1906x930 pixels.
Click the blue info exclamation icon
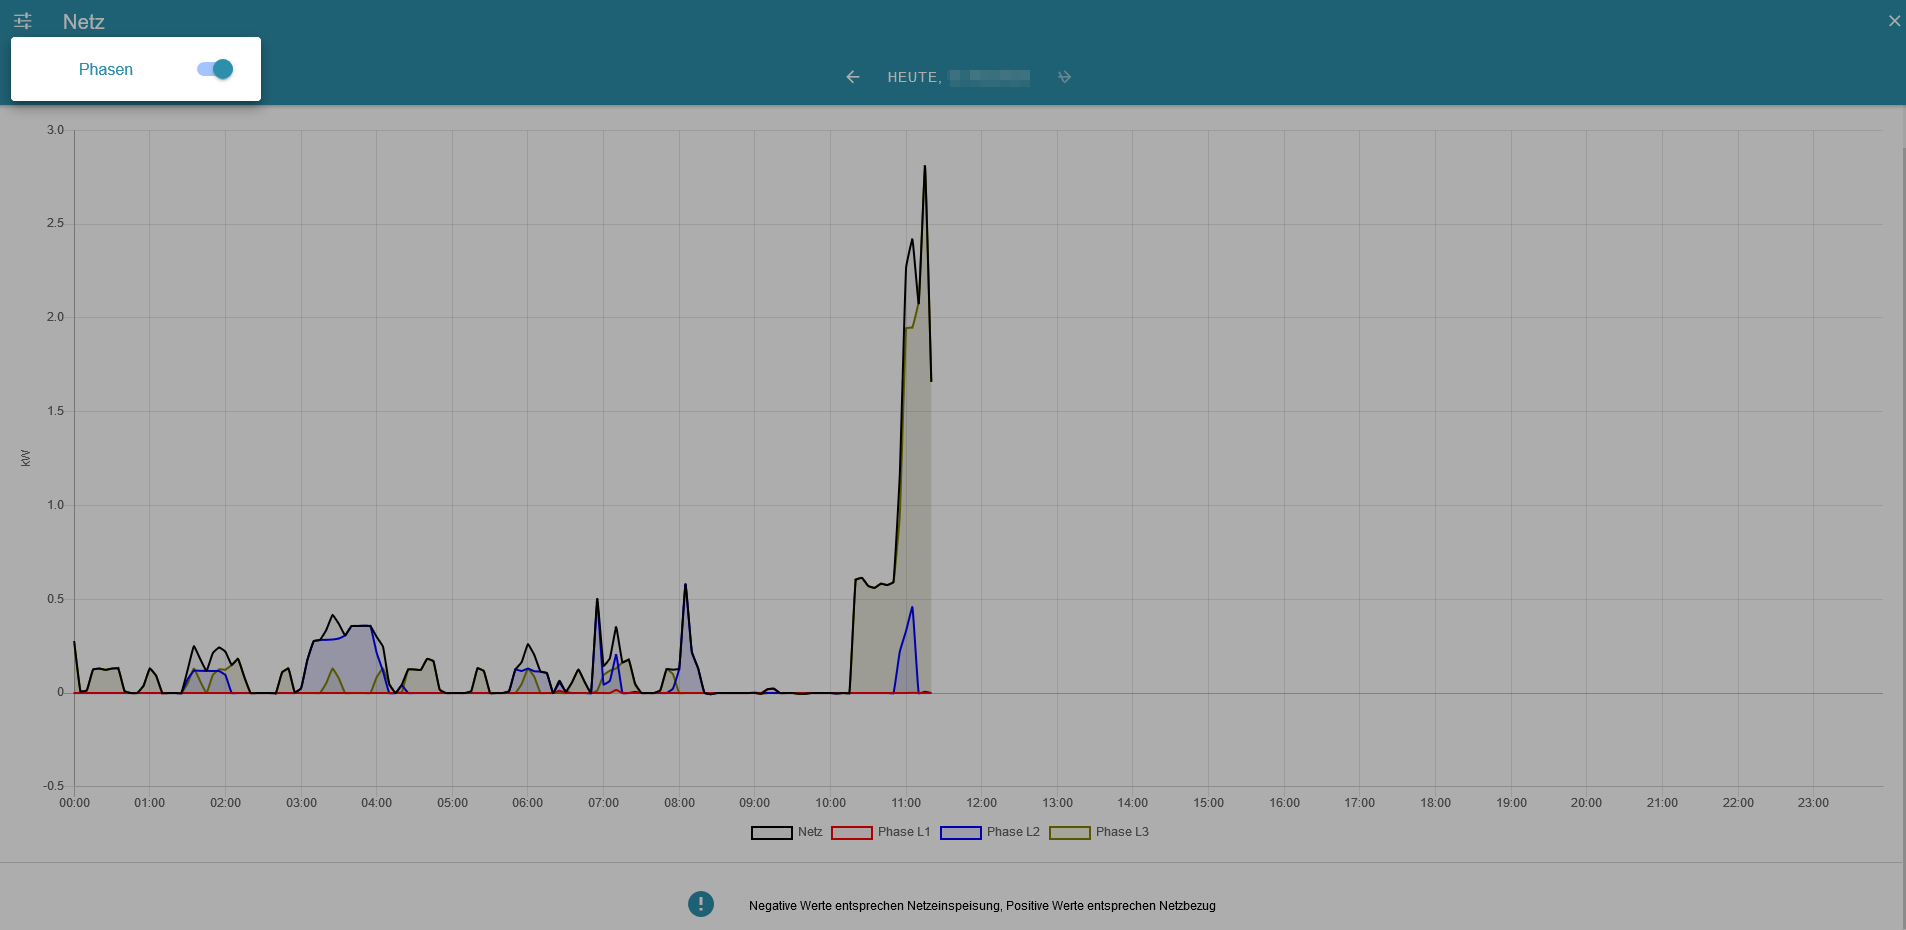701,904
